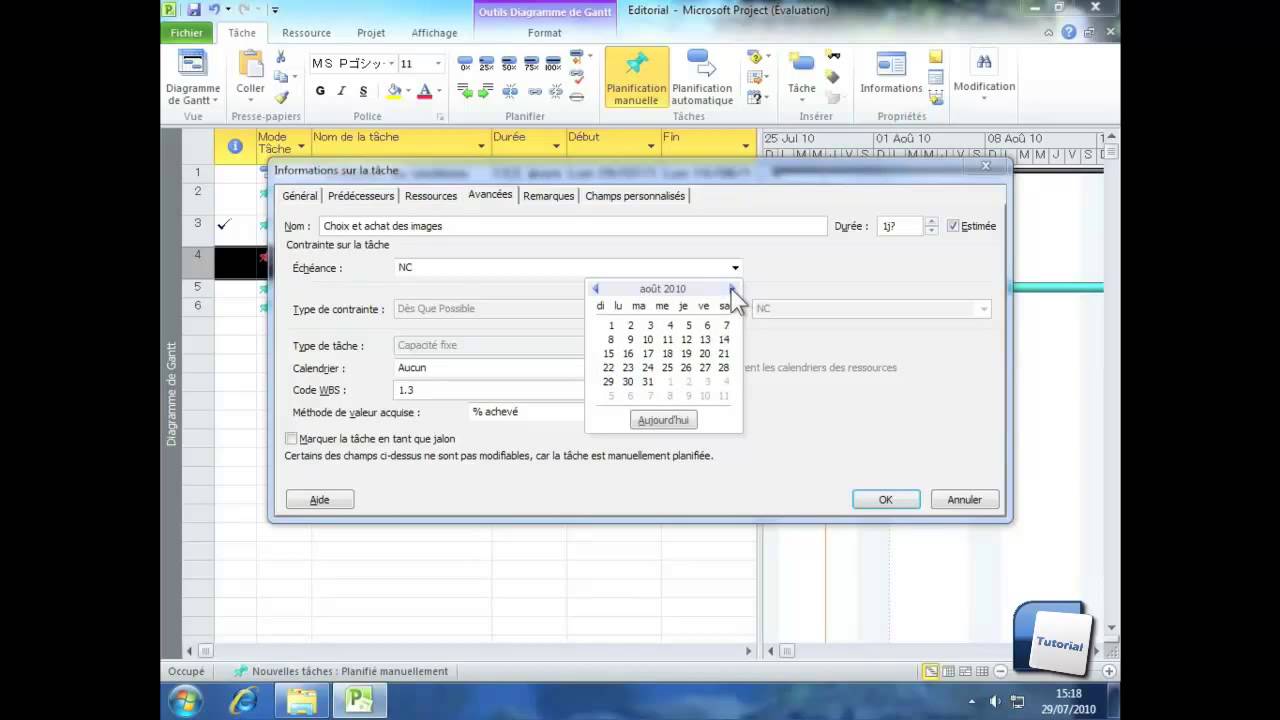The height and width of the screenshot is (720, 1280).
Task: Open Internet Explorer from taskbar
Action: tap(243, 701)
